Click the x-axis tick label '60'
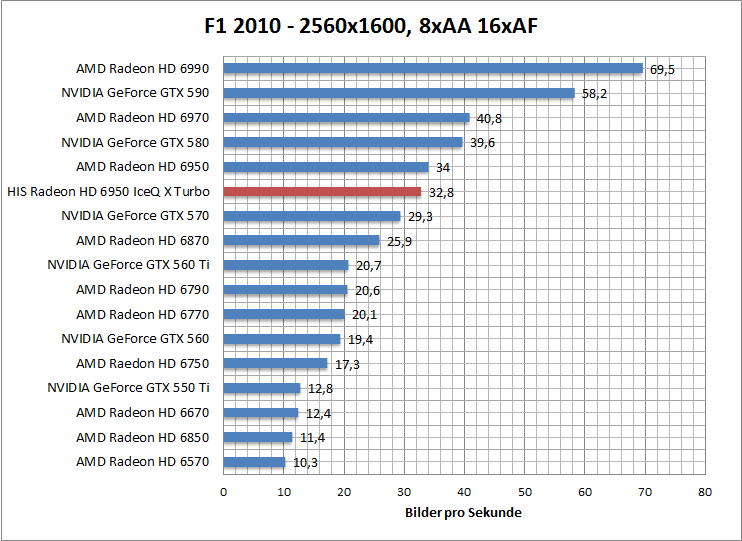 pos(585,492)
